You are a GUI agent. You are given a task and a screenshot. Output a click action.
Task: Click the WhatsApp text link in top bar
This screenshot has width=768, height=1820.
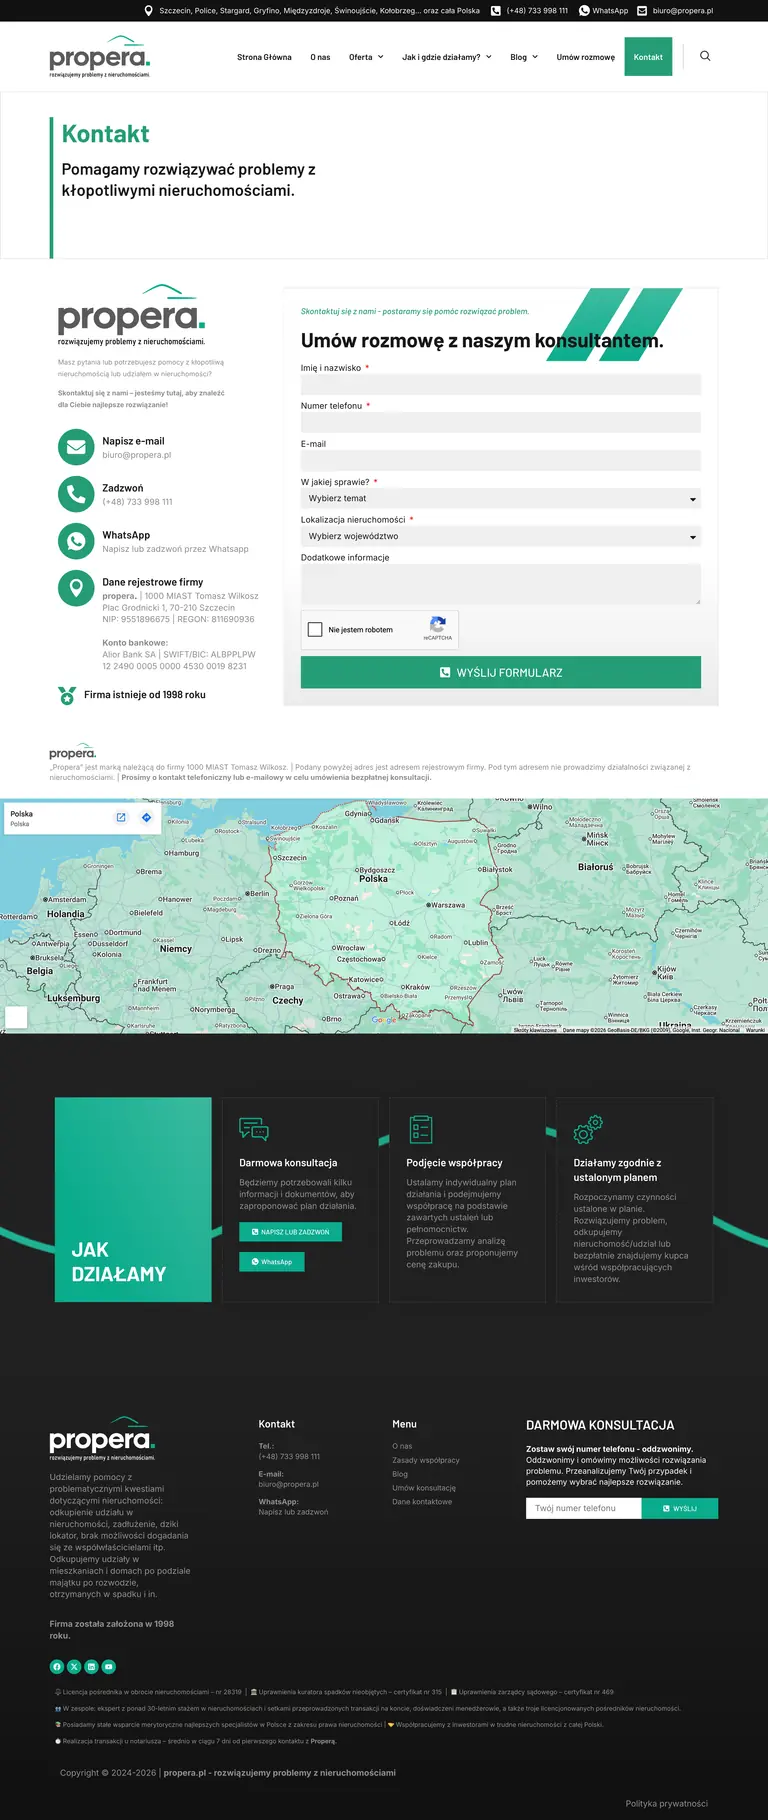click(610, 11)
